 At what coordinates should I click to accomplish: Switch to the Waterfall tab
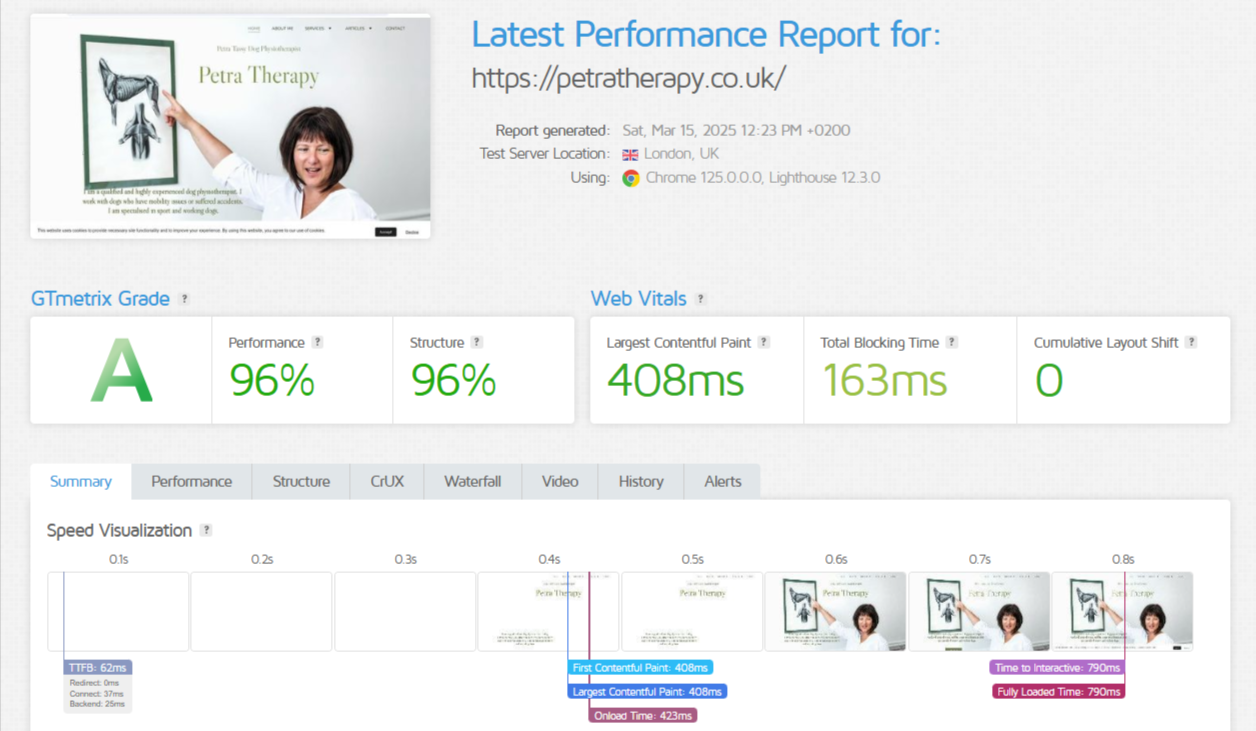(x=473, y=481)
